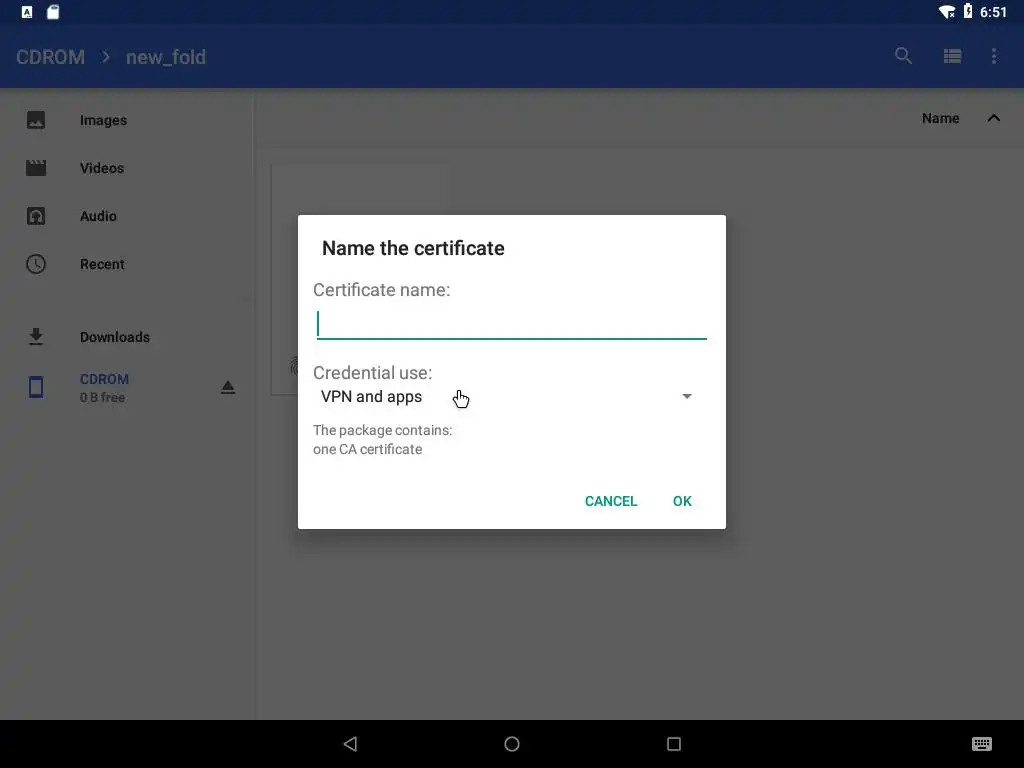Select CDROM storage in the sidebar
This screenshot has height=768, width=1024.
point(127,387)
